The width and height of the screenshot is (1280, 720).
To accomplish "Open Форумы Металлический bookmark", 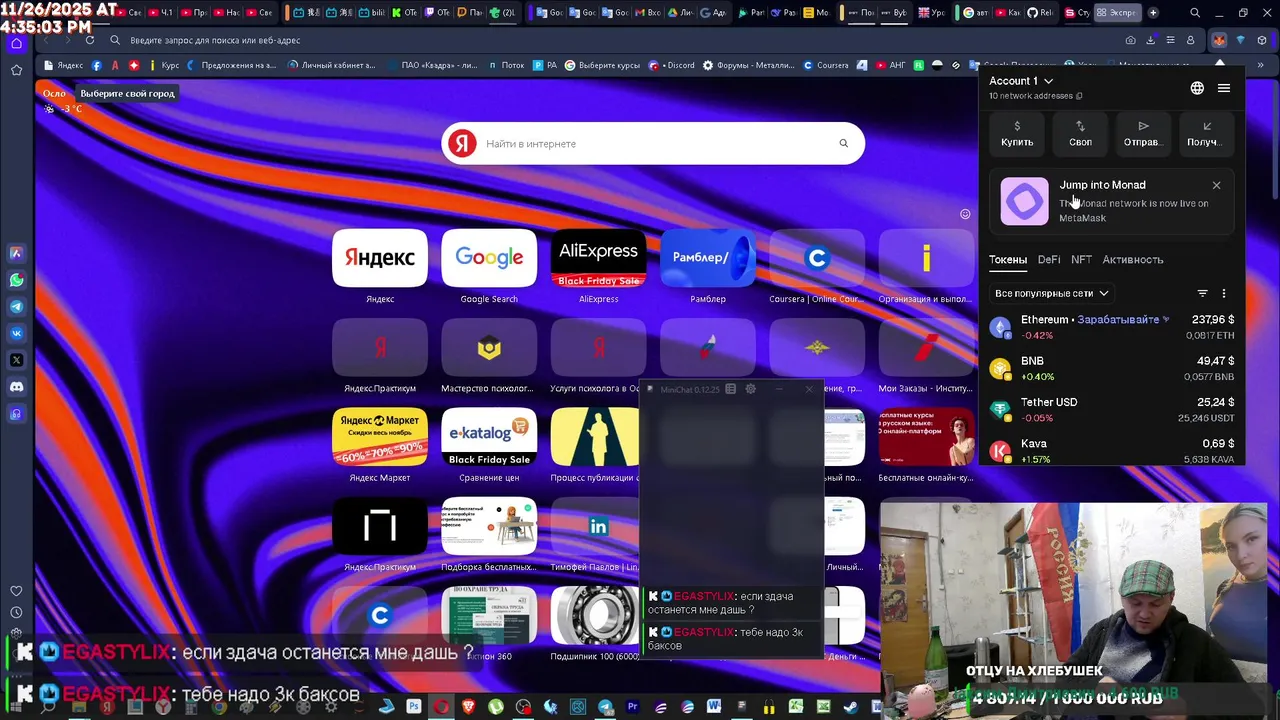I will (x=748, y=65).
